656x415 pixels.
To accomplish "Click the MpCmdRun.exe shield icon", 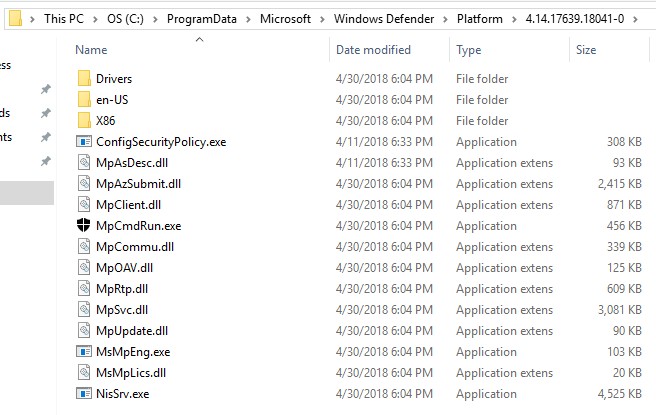I will click(x=84, y=226).
